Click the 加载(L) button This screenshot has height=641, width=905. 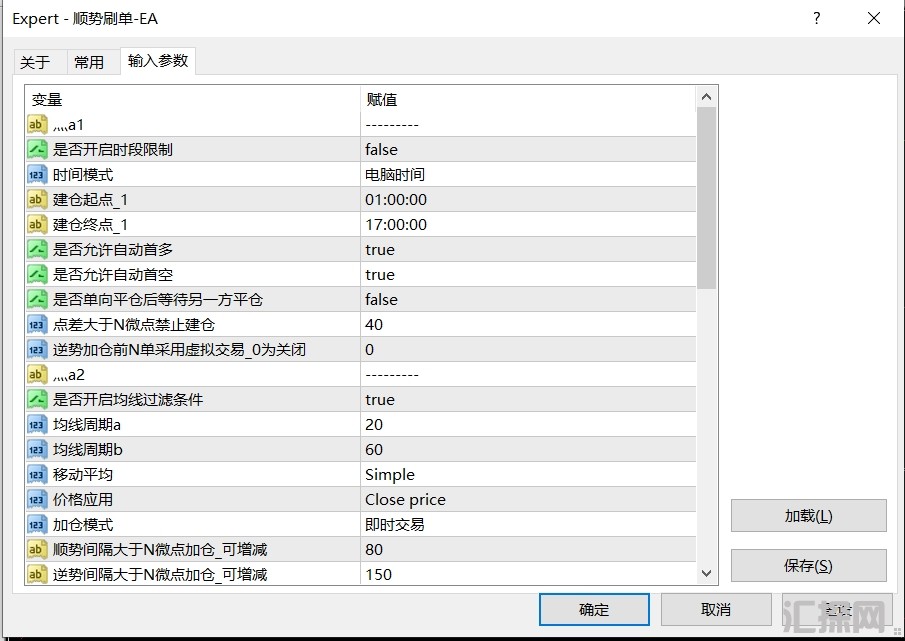(808, 516)
